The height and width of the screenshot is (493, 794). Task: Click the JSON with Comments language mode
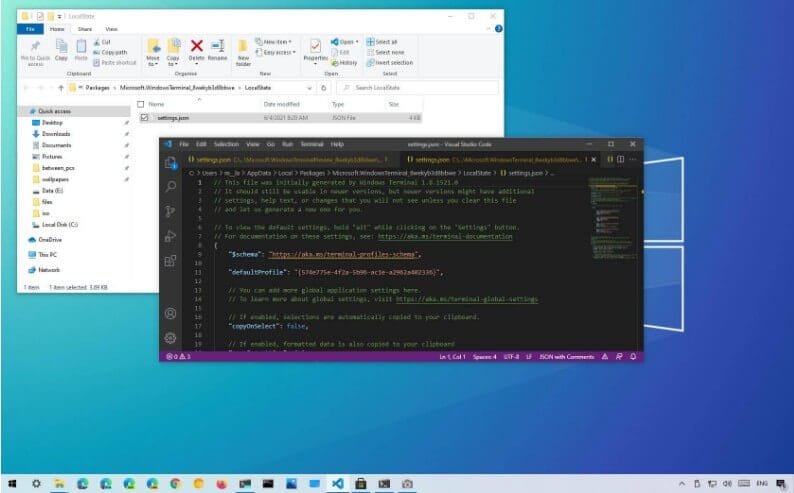[567, 356]
